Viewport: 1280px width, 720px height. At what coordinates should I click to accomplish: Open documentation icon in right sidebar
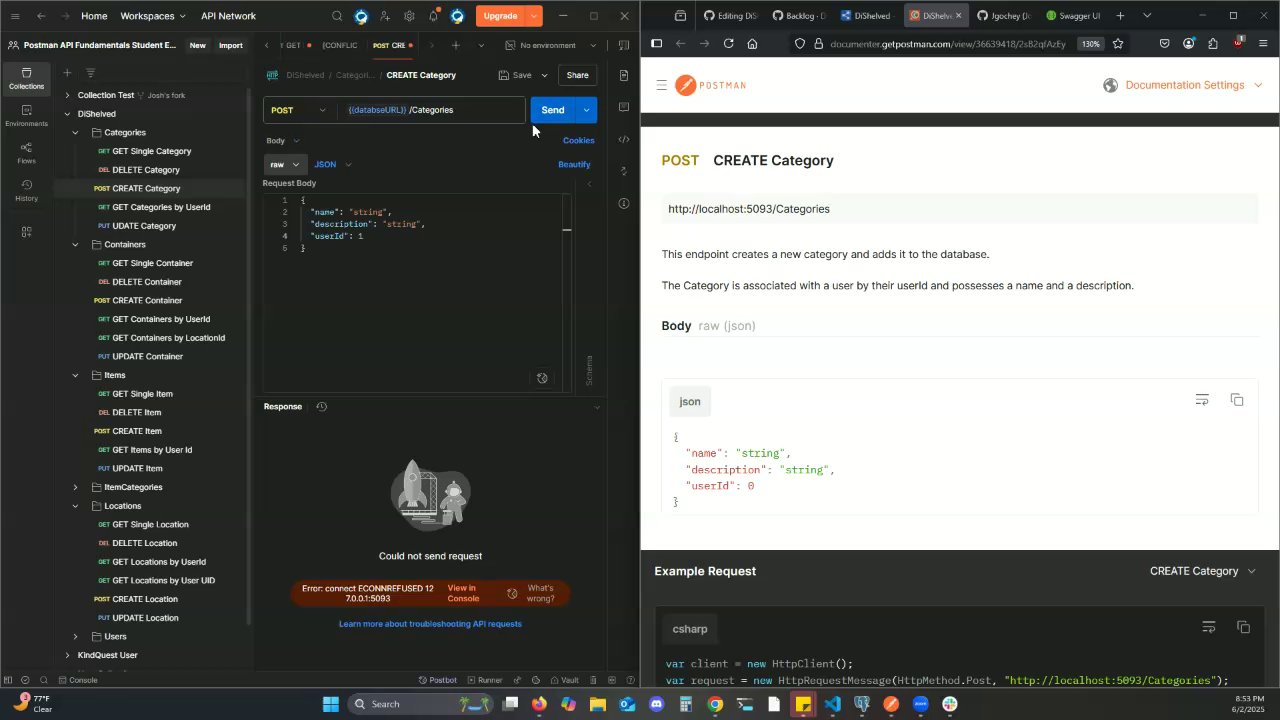click(624, 75)
